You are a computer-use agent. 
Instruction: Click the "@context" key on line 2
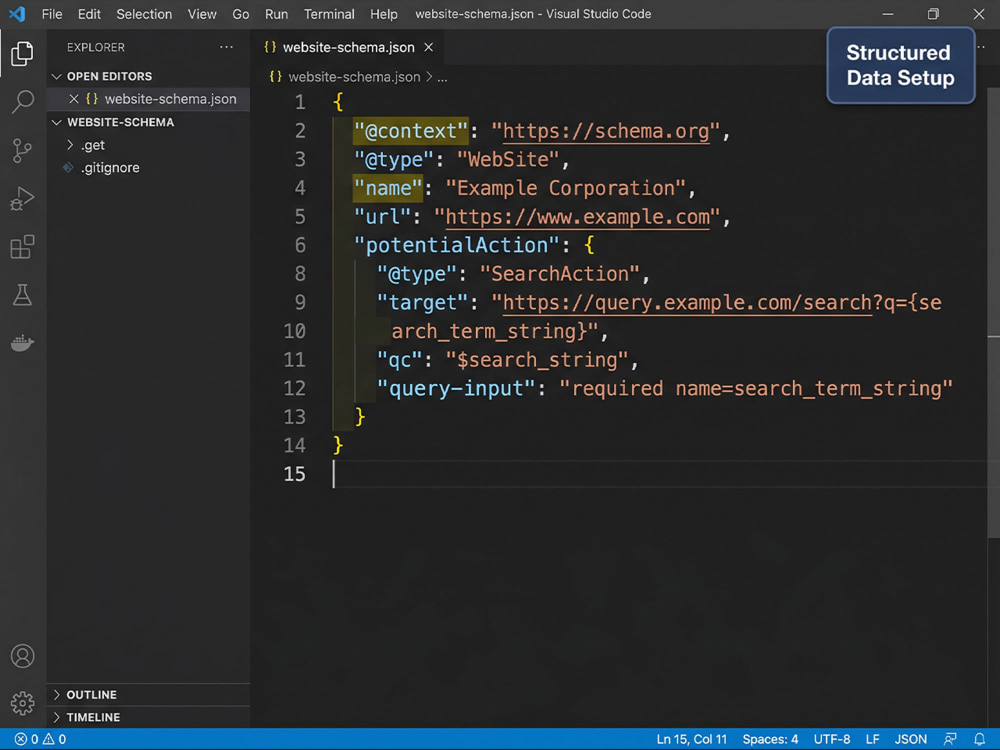click(411, 131)
